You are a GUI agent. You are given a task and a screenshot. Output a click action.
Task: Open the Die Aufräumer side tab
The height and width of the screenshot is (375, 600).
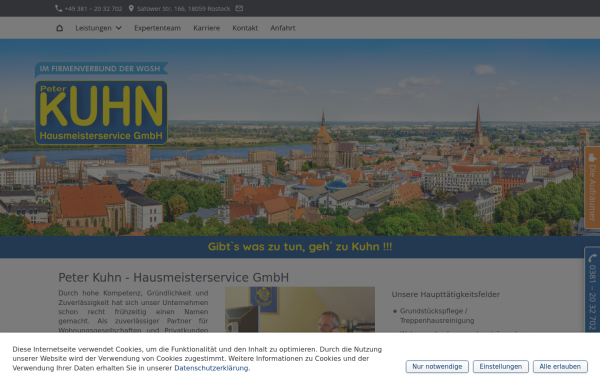point(592,188)
